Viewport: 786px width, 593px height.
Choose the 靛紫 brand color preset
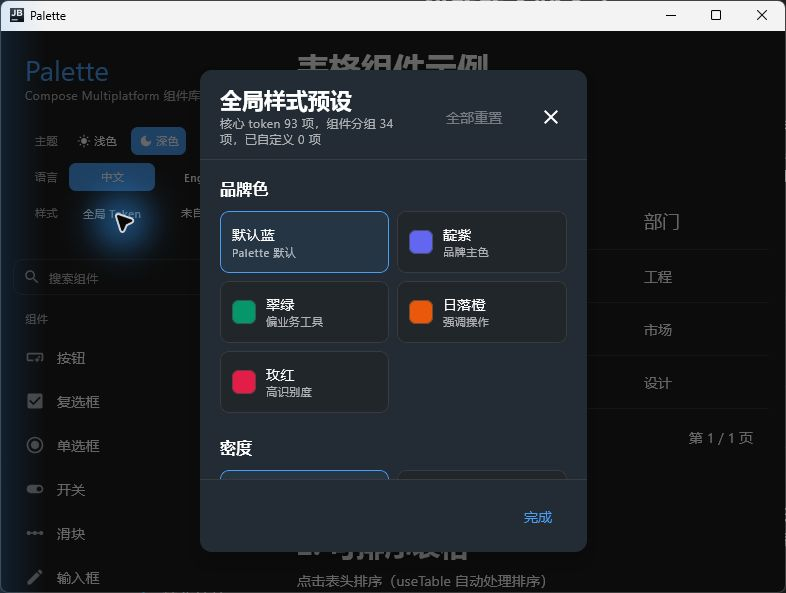tap(482, 242)
